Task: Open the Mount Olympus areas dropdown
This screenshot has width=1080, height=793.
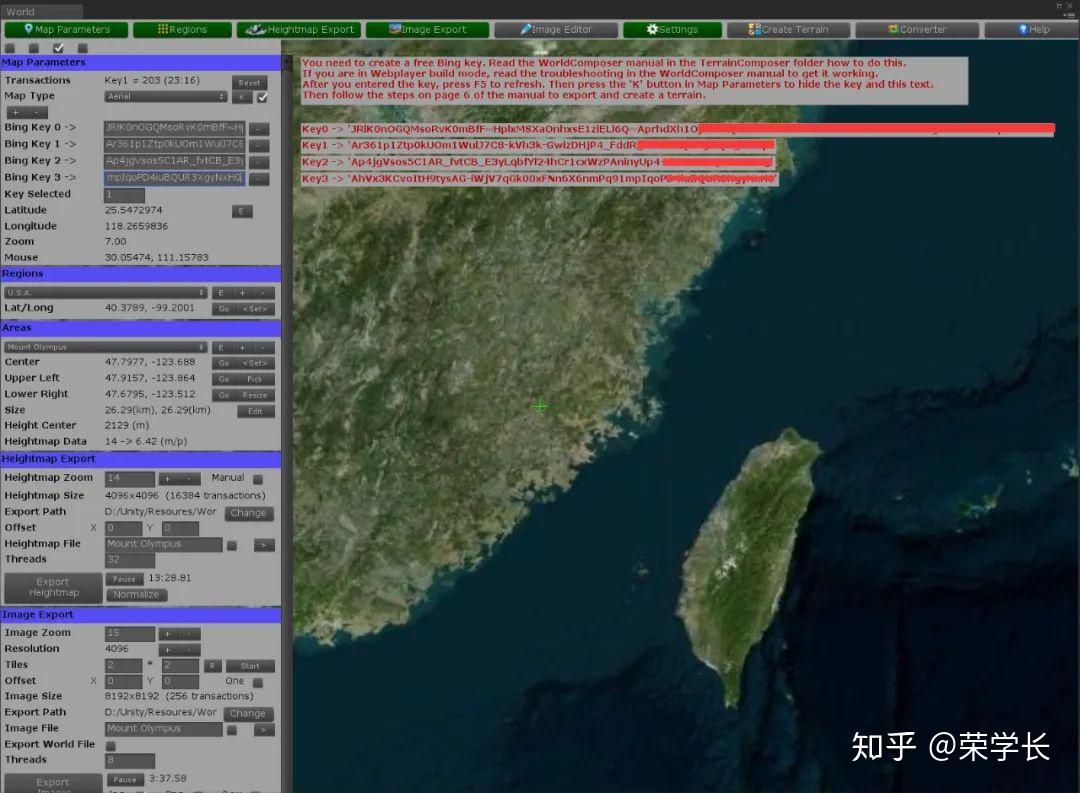Action: pos(105,345)
